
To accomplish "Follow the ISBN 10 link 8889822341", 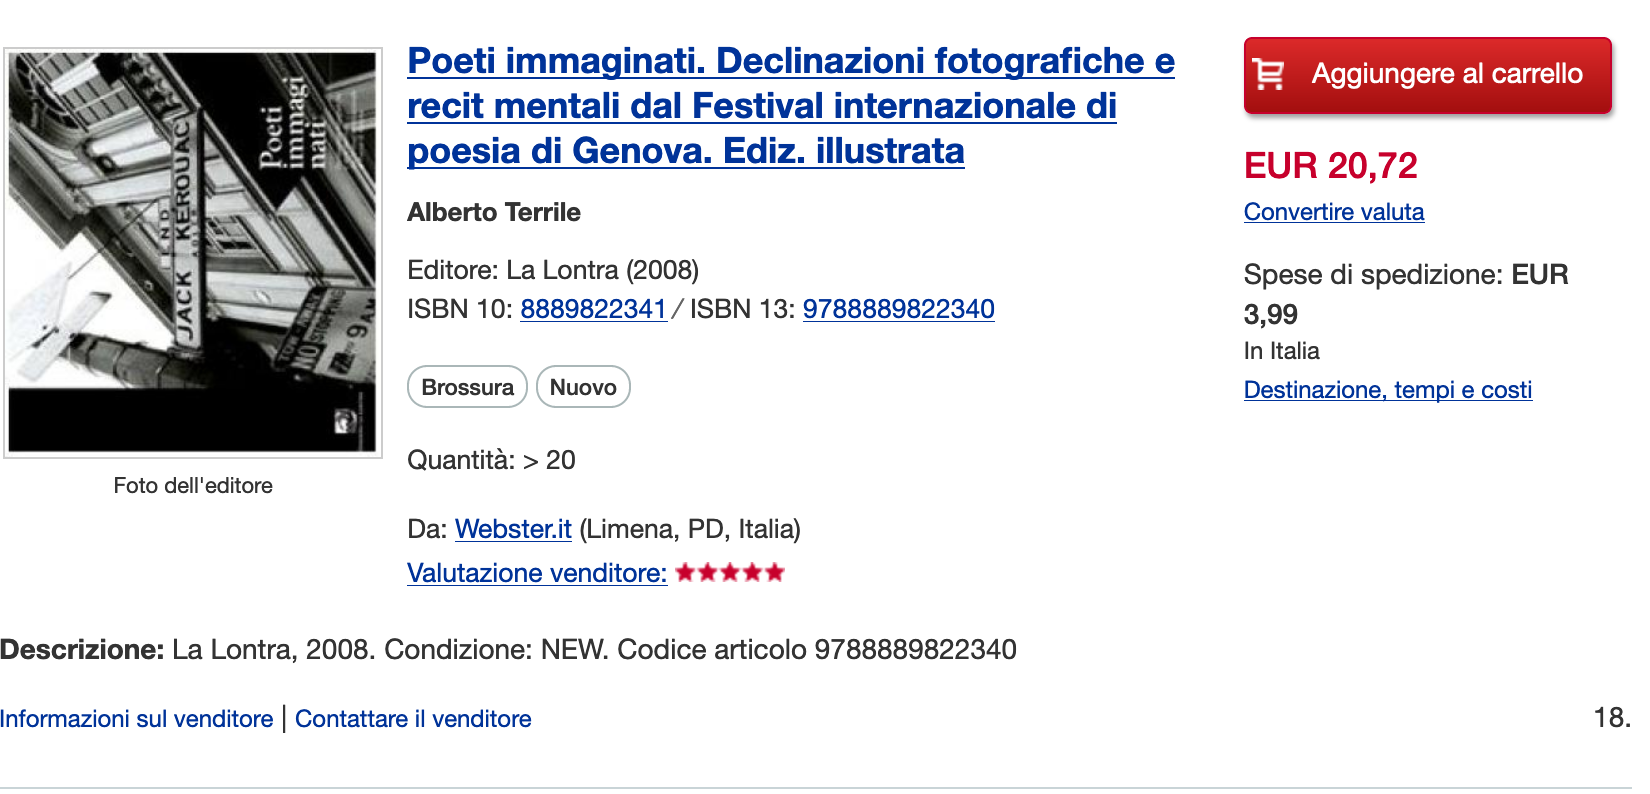I will [x=594, y=309].
